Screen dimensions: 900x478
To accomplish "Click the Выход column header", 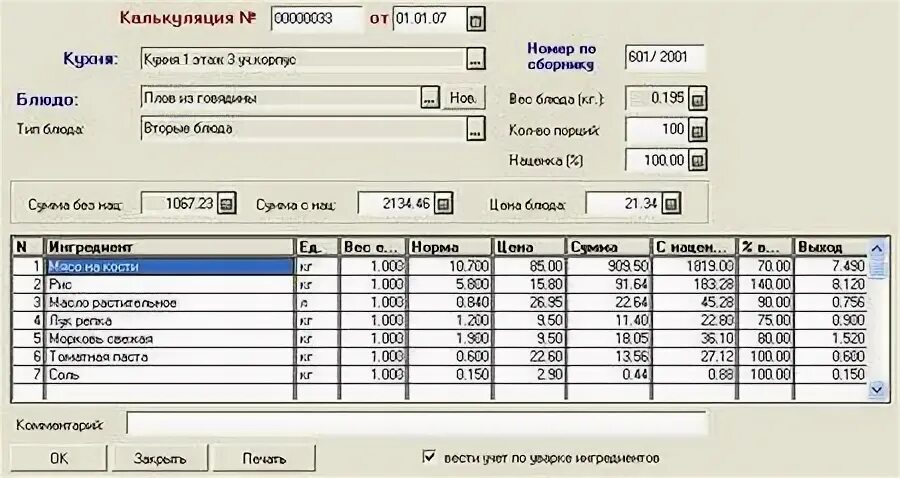I will pyautogui.click(x=830, y=247).
